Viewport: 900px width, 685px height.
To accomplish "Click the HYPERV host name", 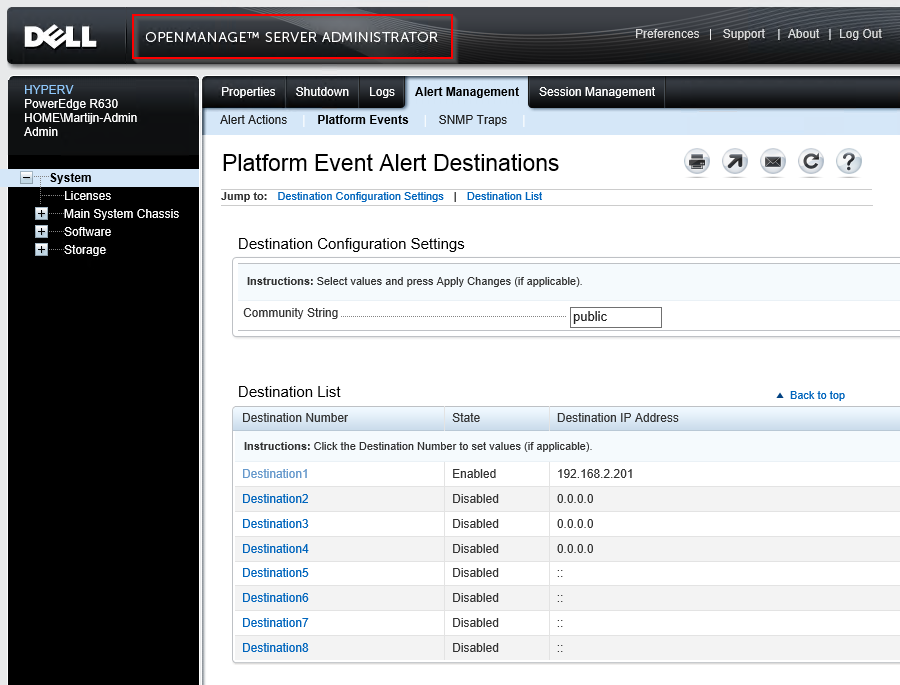I will tap(49, 90).
